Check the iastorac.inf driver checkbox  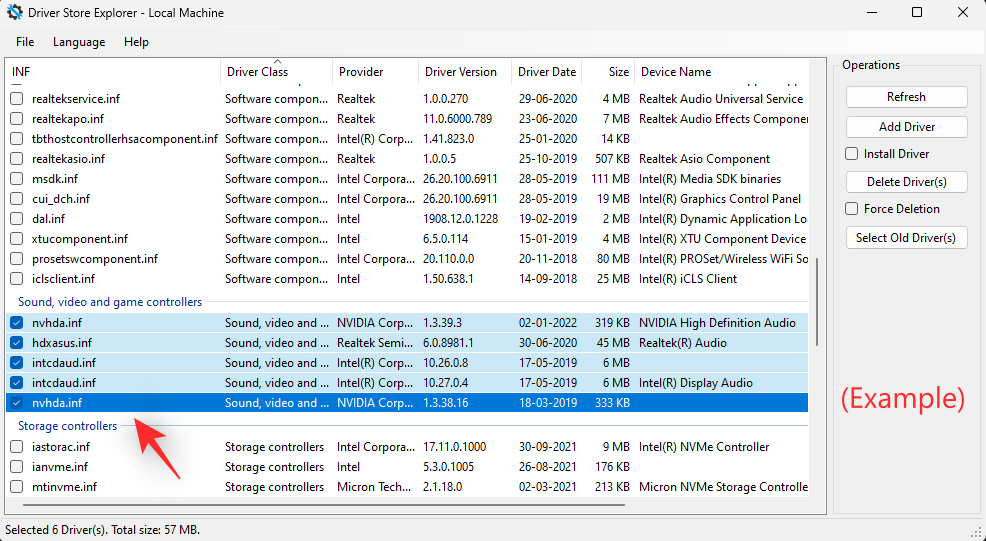pos(17,447)
